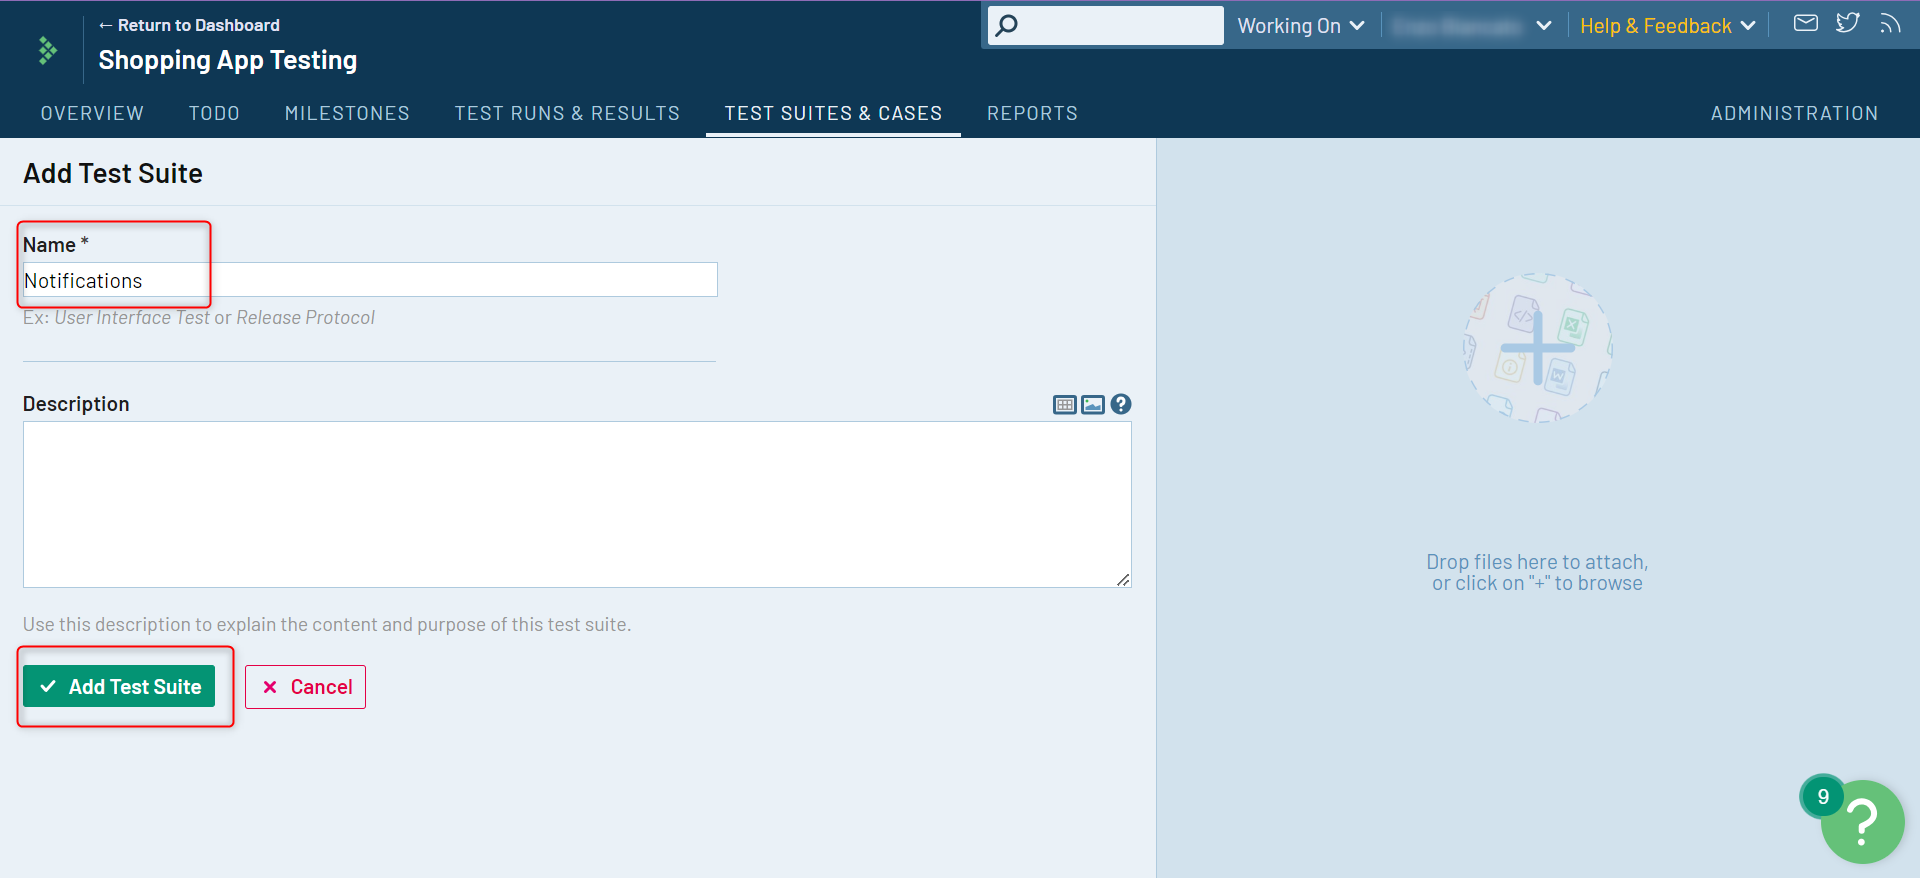Click the Twitter bird icon
Viewport: 1920px width, 878px height.
1847,23
